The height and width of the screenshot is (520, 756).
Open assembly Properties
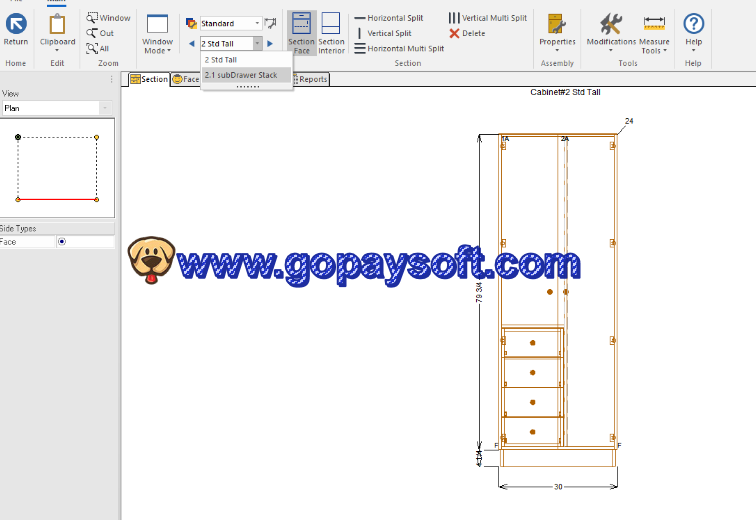pos(557,33)
